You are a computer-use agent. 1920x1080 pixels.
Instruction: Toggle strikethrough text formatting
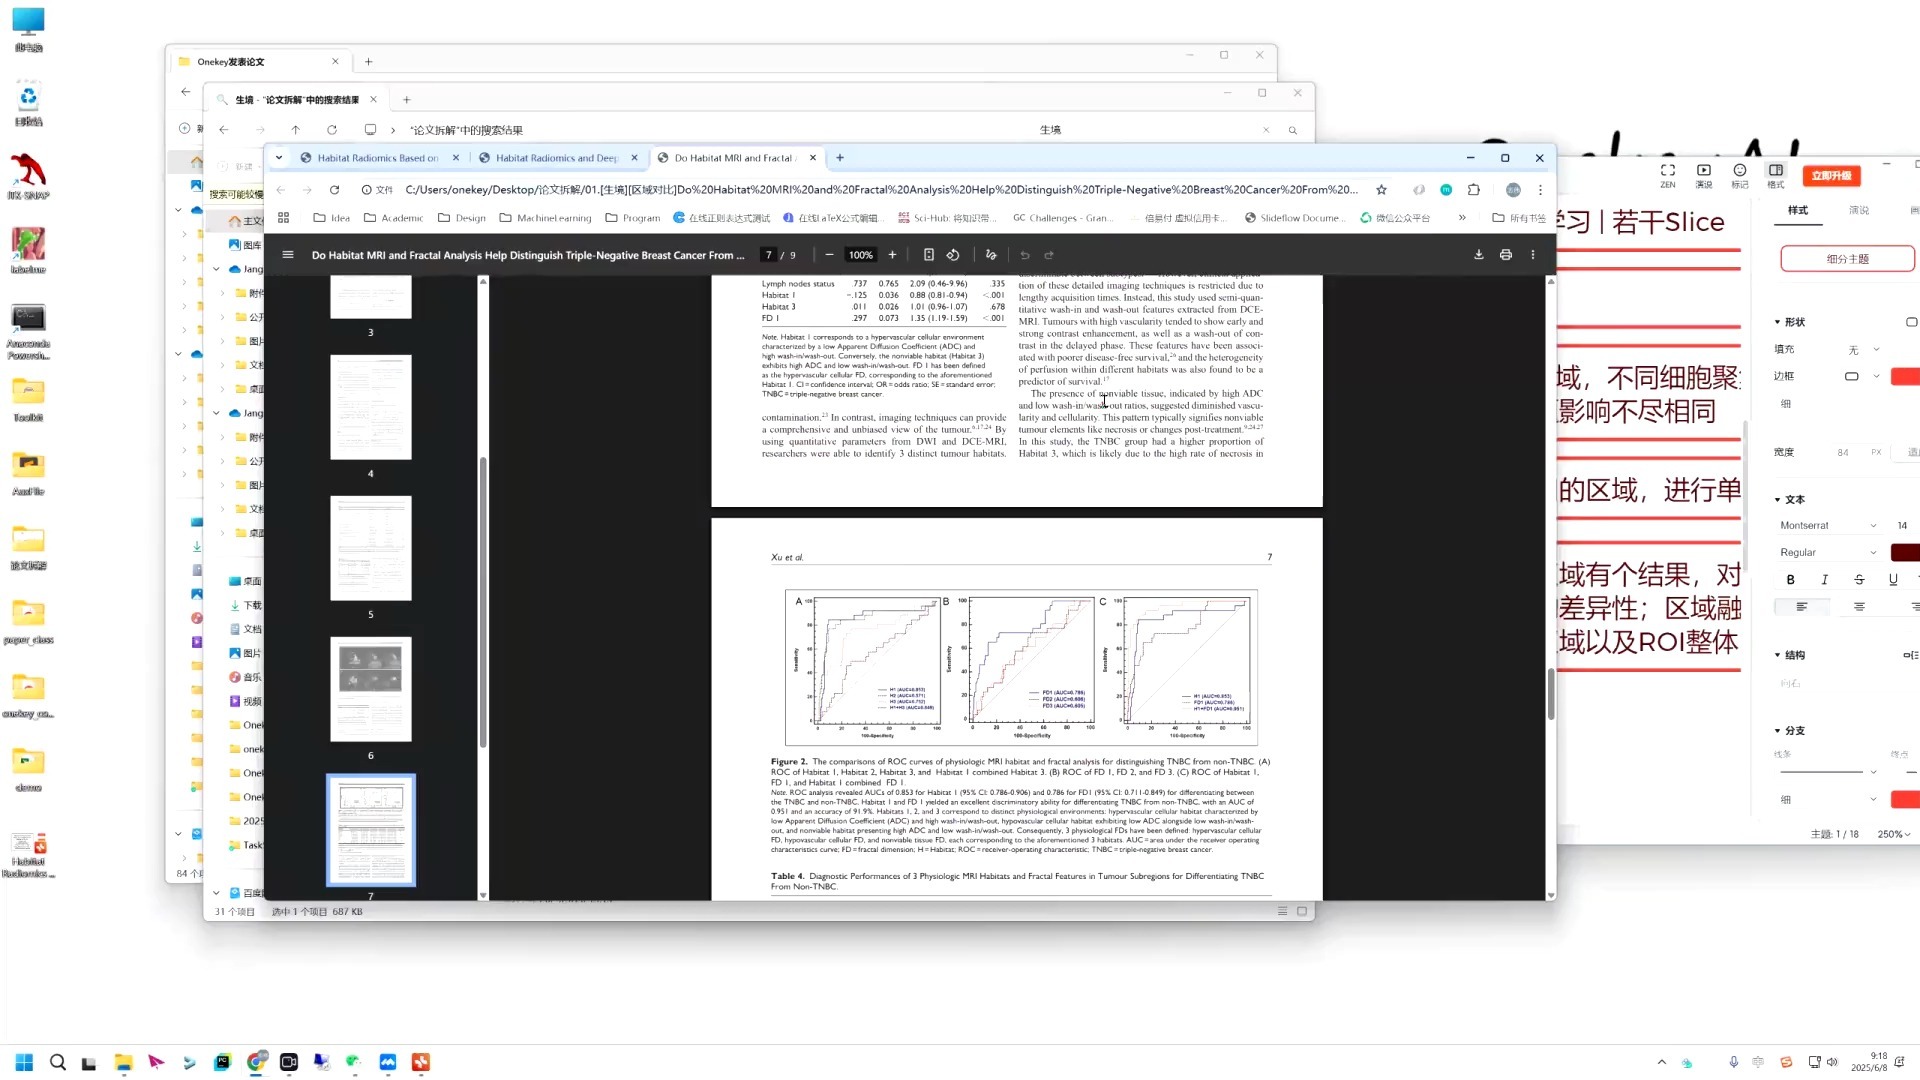tap(1859, 579)
